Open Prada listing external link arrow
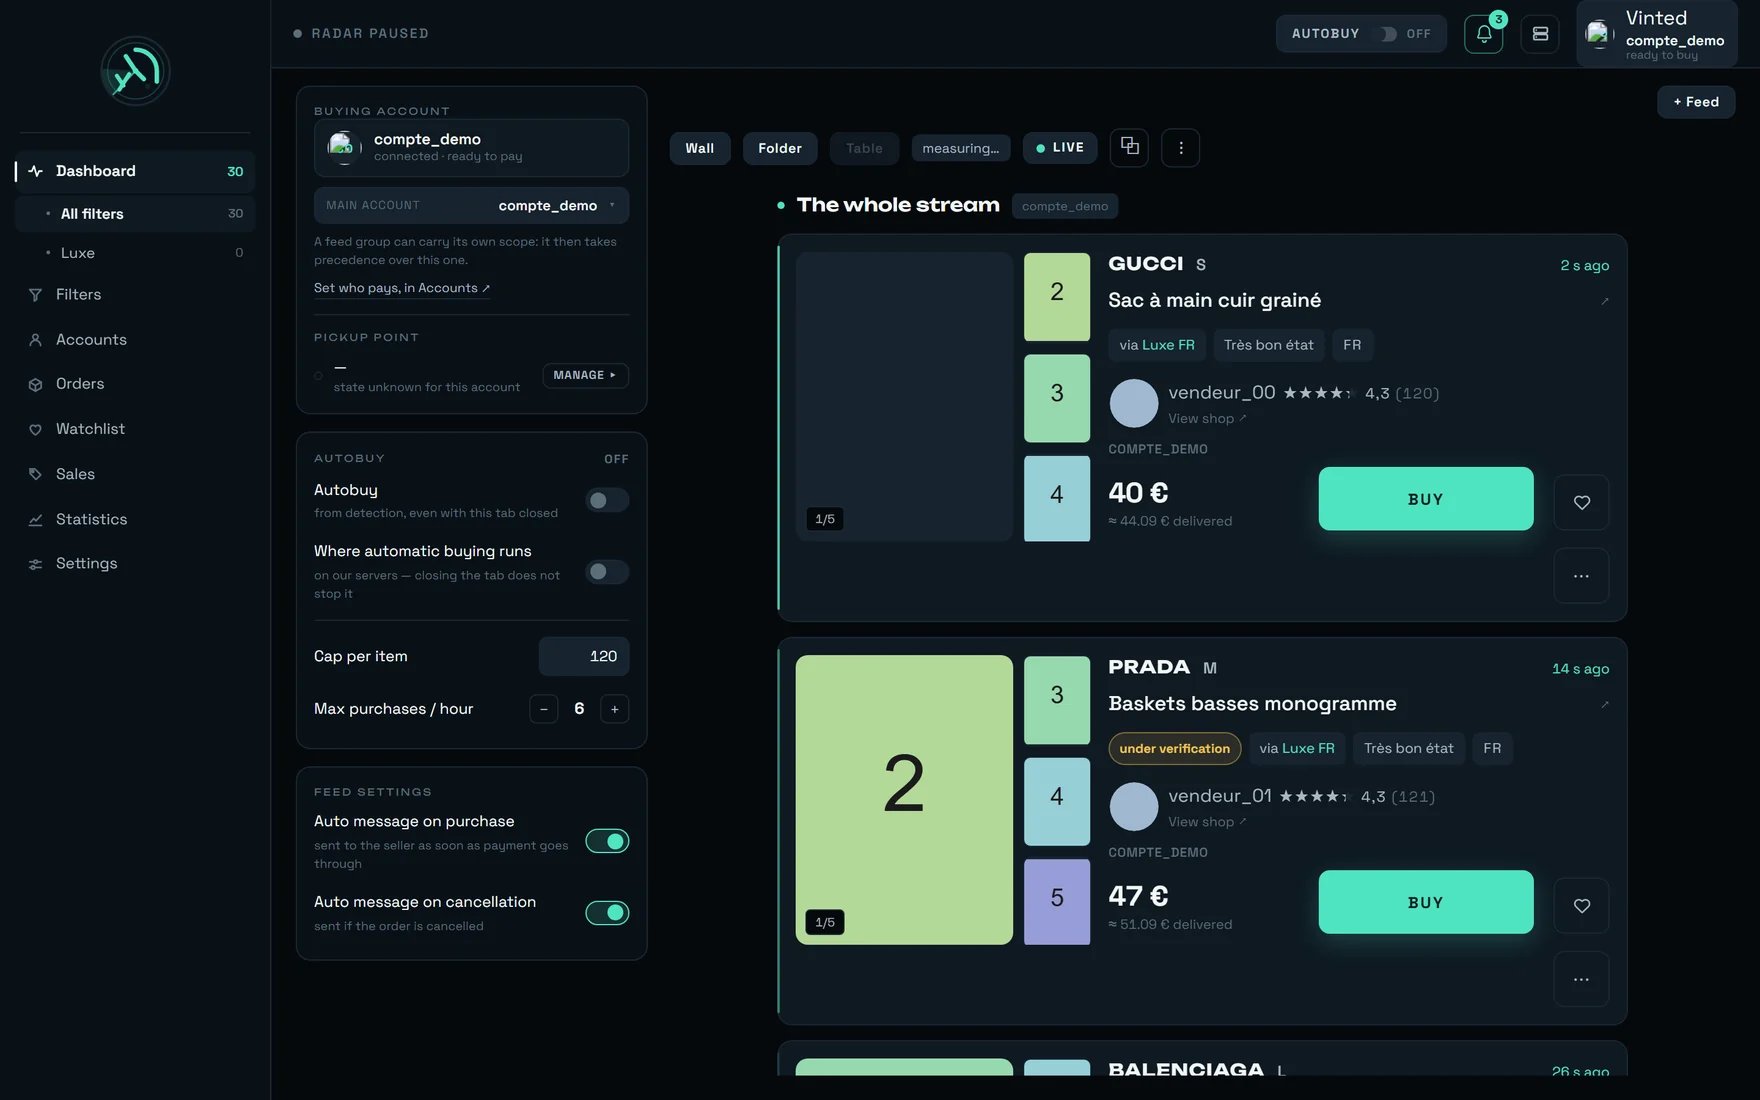Screen dimensions: 1760x1100 click(1605, 704)
